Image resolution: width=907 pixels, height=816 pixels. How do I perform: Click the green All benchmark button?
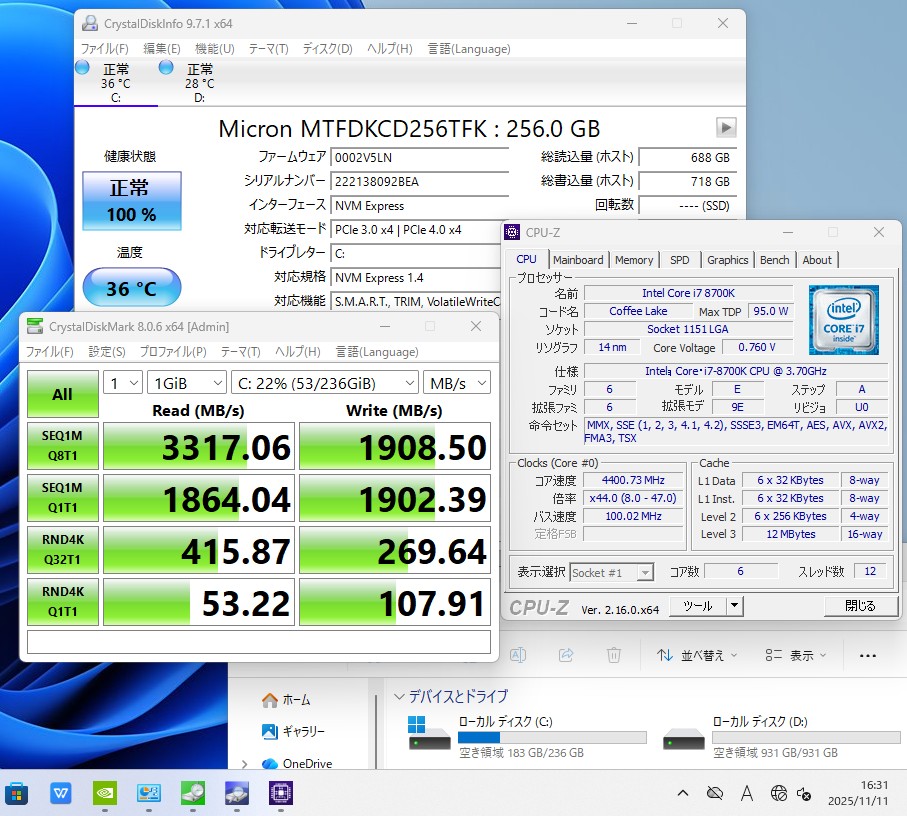[62, 394]
